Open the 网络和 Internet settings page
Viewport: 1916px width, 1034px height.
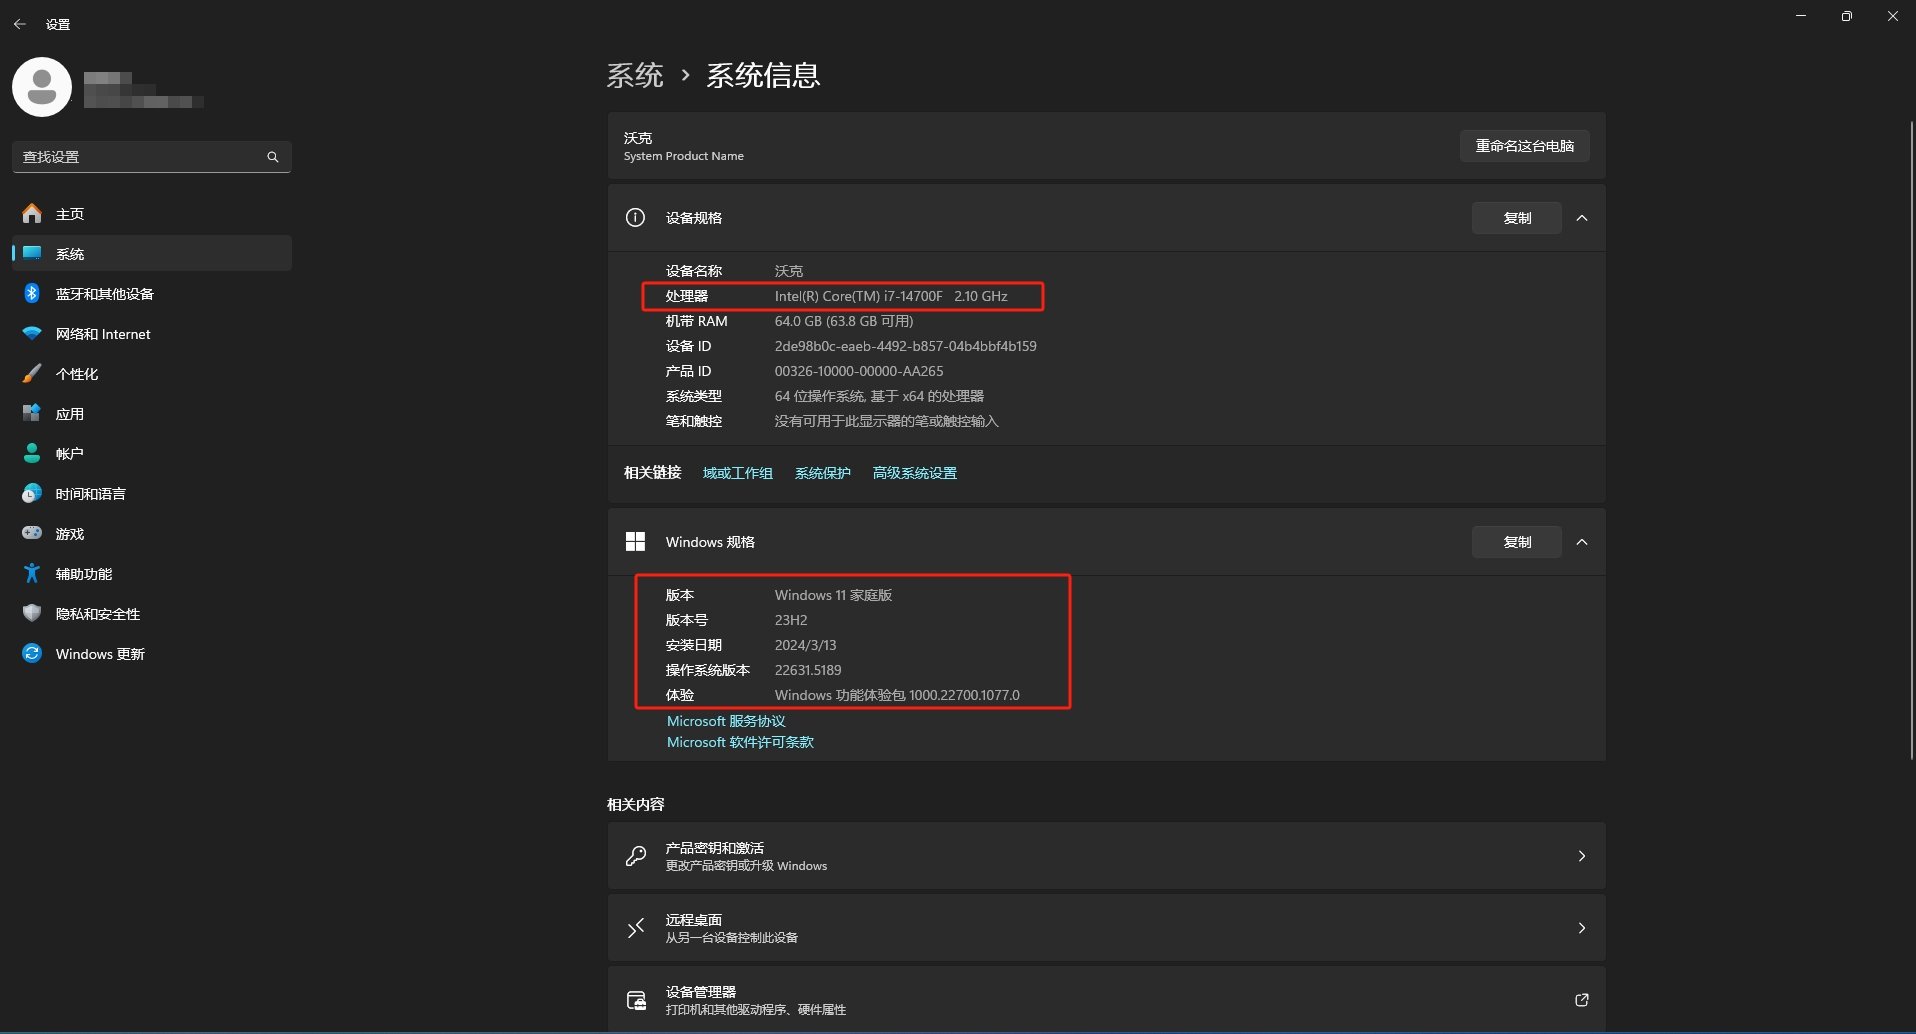tap(101, 333)
